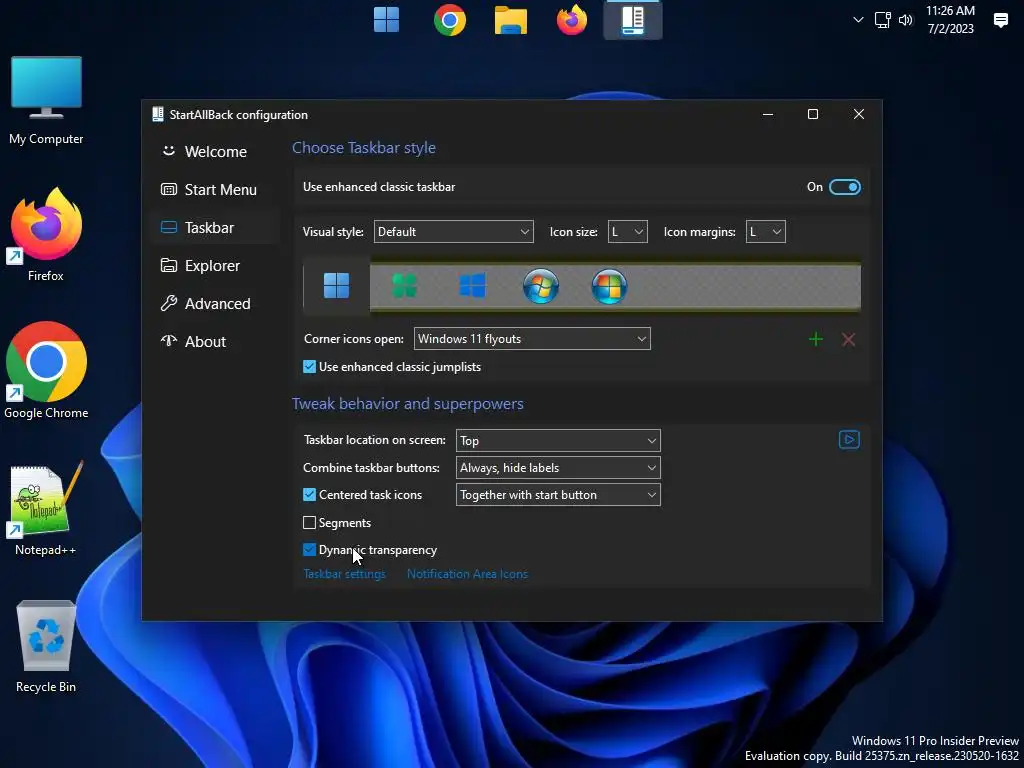Select the My Computer desktop icon
1024x768 pixels.
tap(46, 101)
